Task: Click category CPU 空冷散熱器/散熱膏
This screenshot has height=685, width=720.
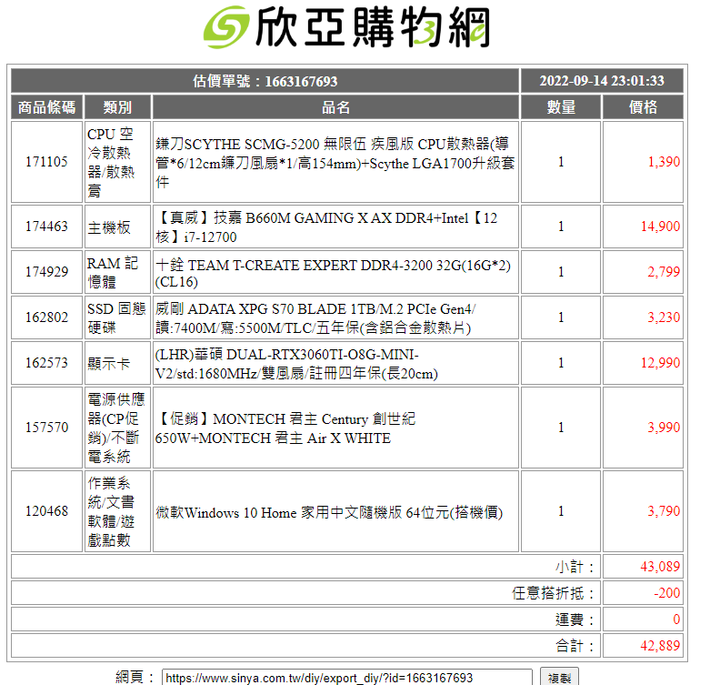Action: coord(111,162)
